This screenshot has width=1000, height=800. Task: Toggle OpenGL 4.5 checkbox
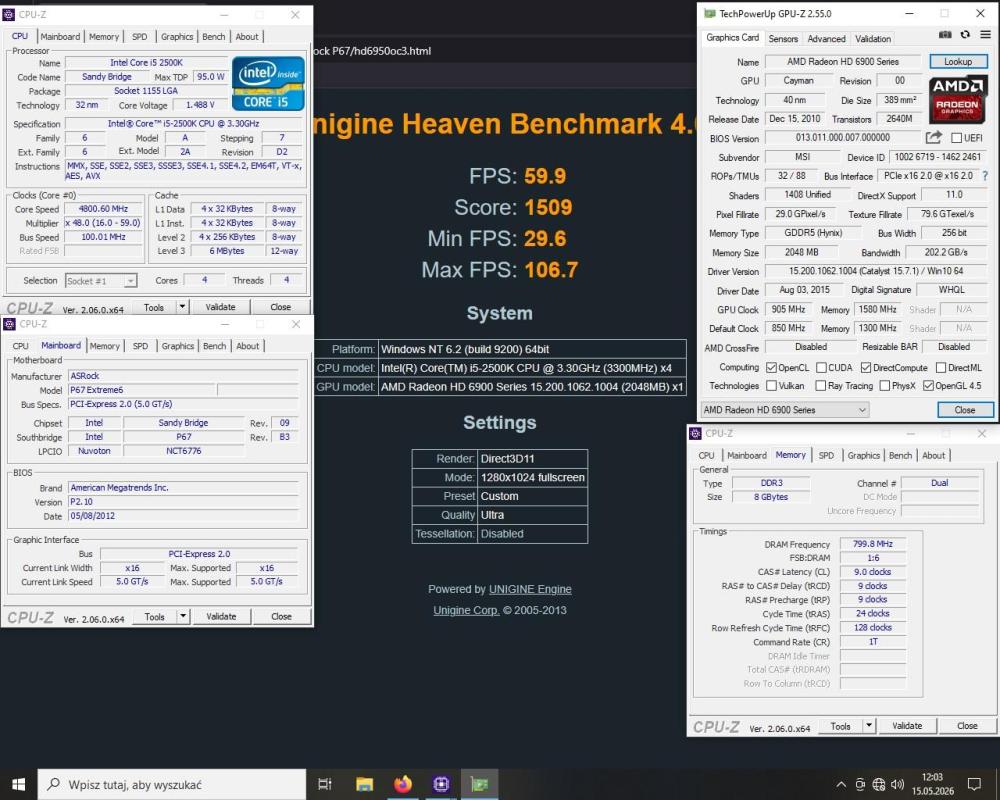(929, 385)
